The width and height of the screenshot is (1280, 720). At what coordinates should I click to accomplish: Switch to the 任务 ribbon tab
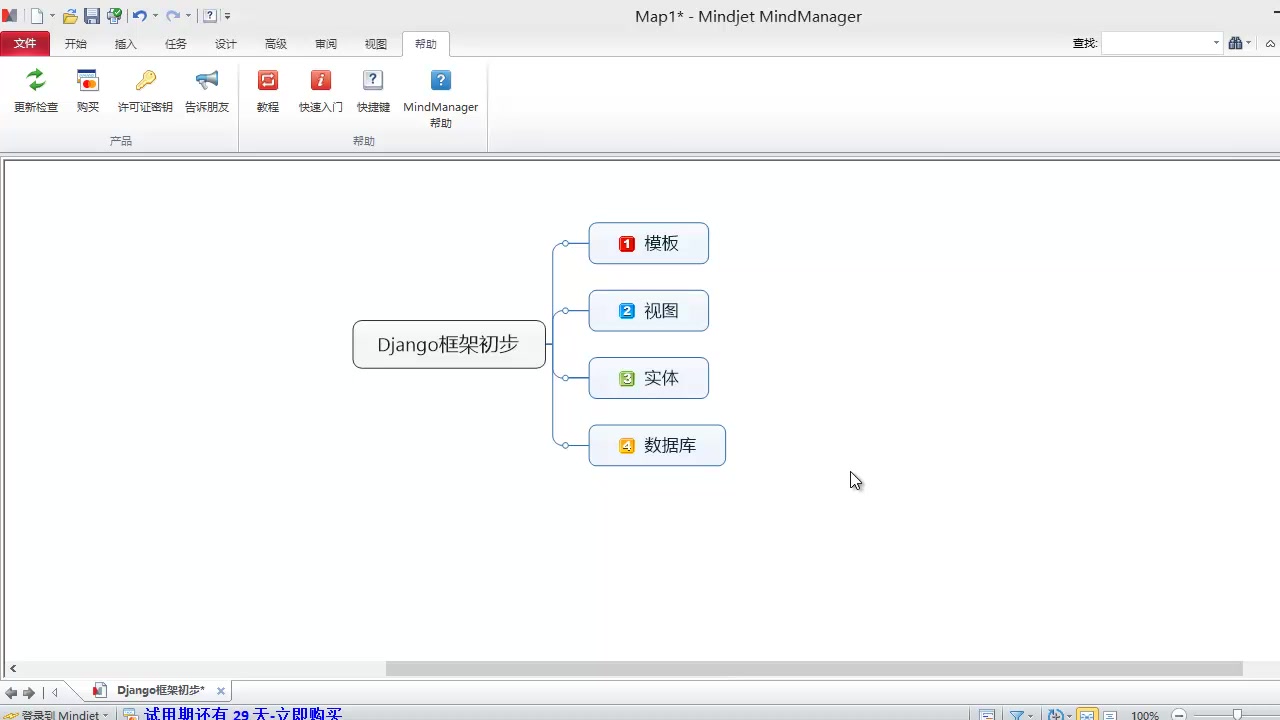tap(176, 44)
